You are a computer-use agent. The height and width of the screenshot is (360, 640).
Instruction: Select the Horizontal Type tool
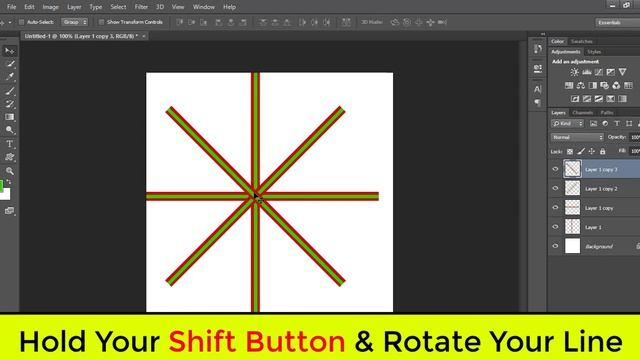pos(9,144)
